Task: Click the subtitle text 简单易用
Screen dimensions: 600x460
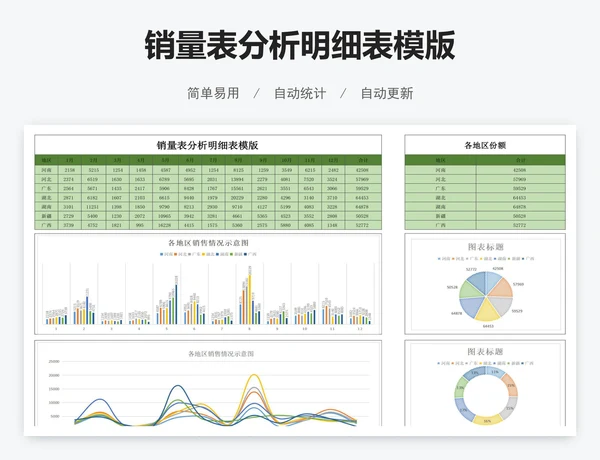Action: [x=213, y=93]
